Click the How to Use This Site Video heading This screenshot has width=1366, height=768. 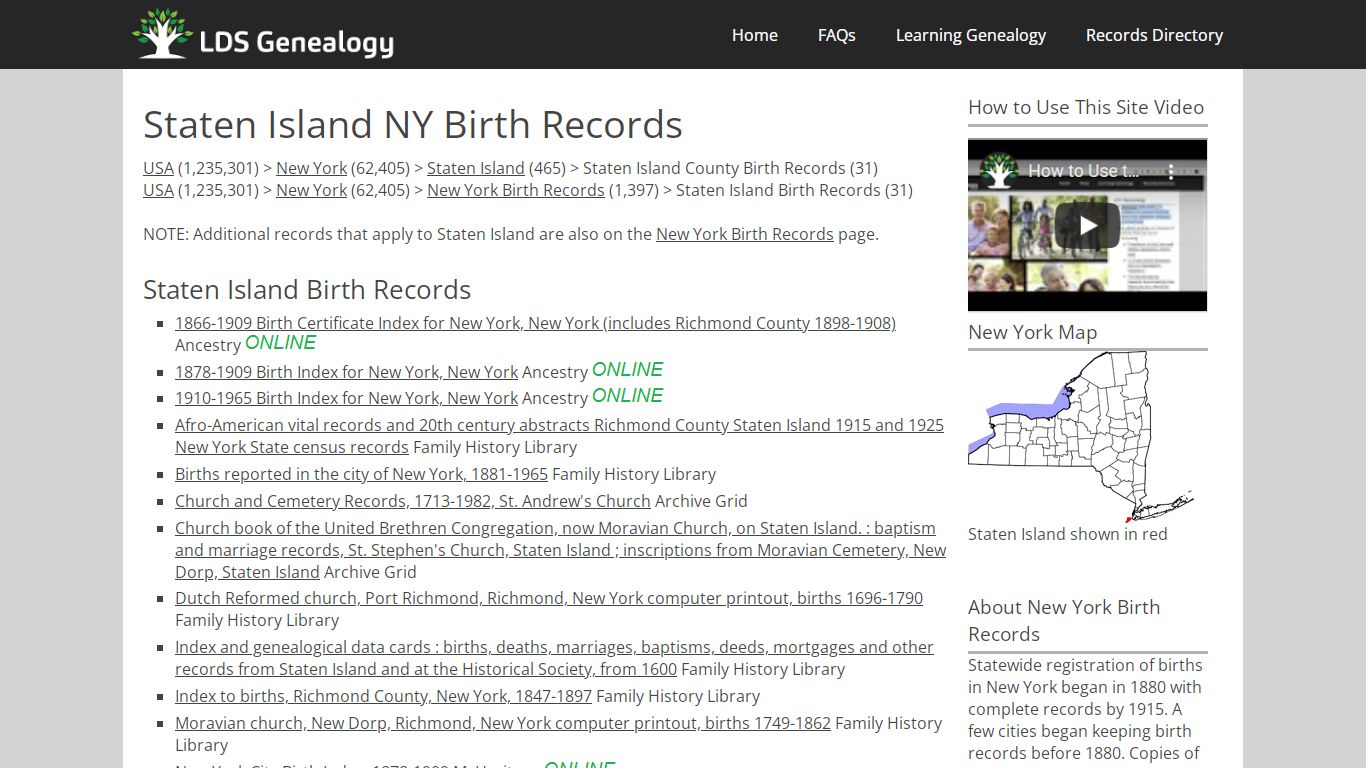[1086, 107]
